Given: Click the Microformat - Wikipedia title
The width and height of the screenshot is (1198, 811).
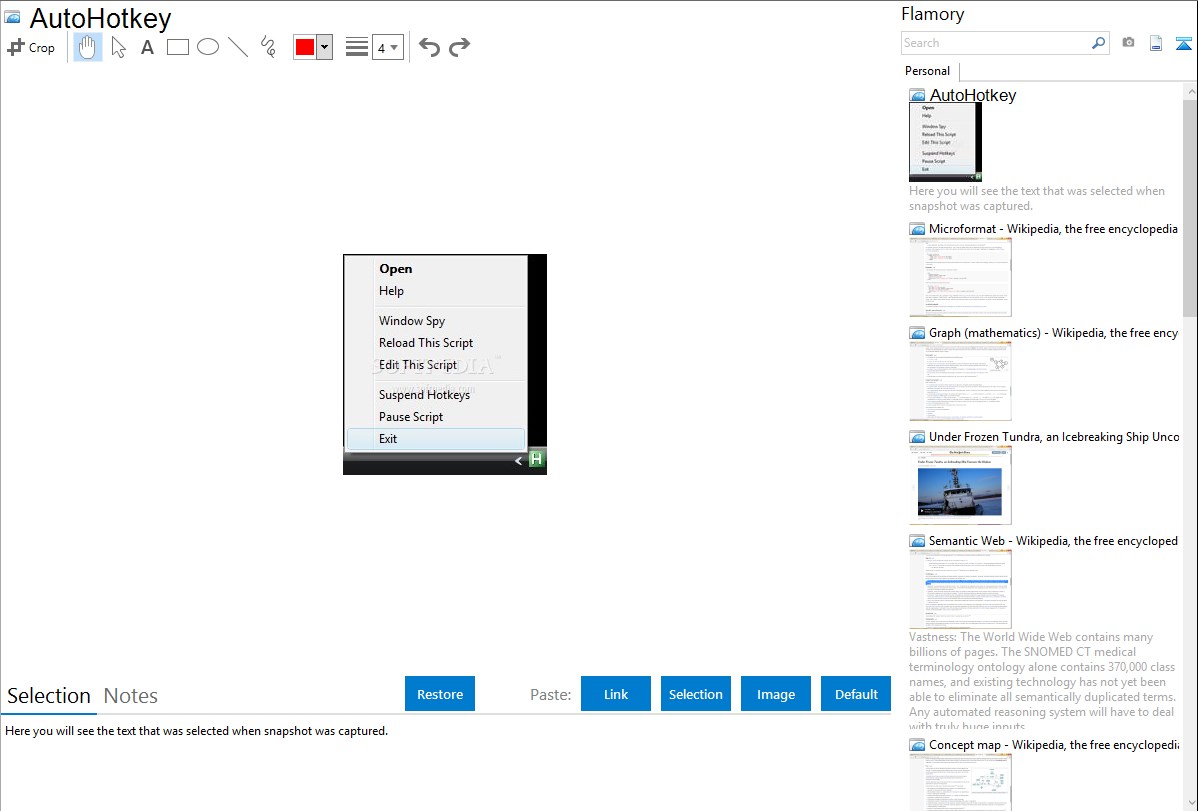Looking at the screenshot, I should tap(1053, 229).
